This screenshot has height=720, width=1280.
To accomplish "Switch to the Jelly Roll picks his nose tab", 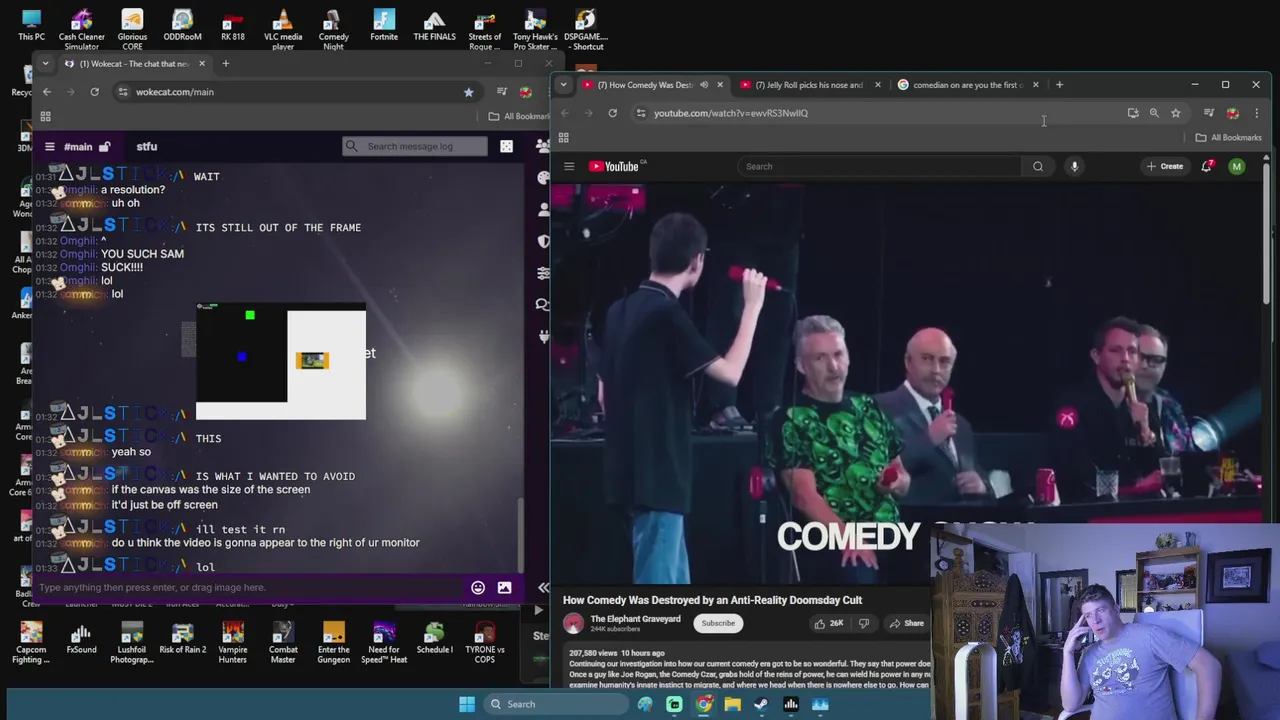I will point(808,85).
